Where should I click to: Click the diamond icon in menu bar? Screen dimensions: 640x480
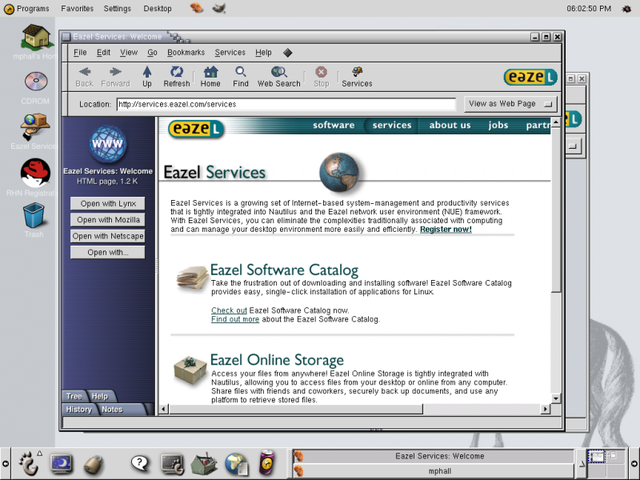(x=287, y=53)
